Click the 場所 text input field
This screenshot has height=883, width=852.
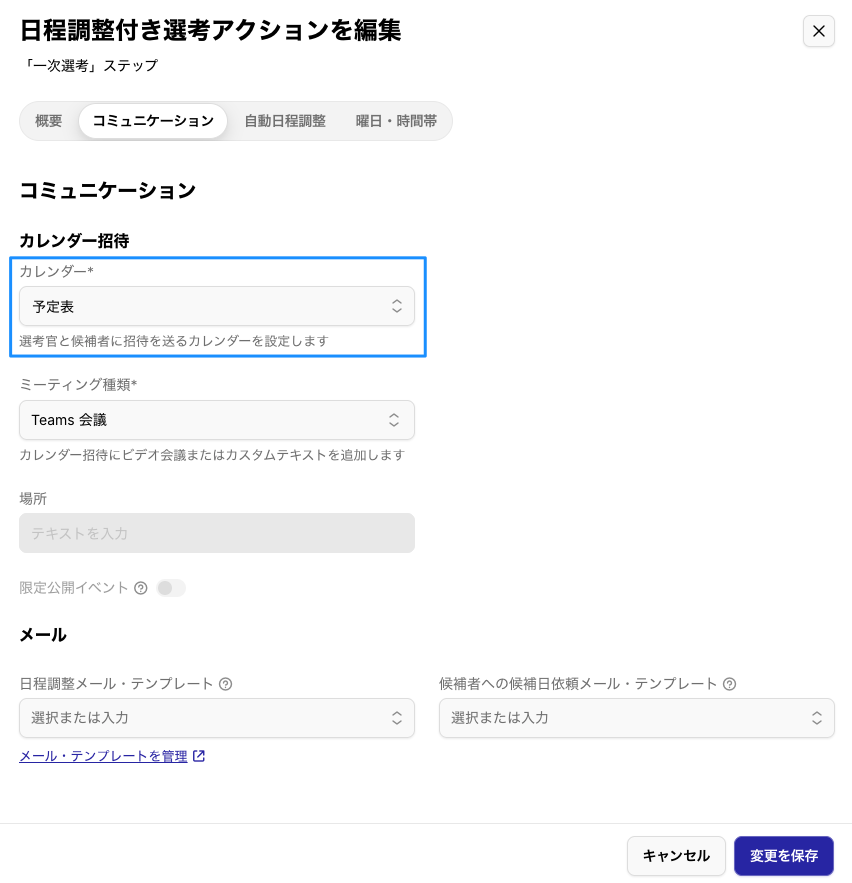pos(216,533)
